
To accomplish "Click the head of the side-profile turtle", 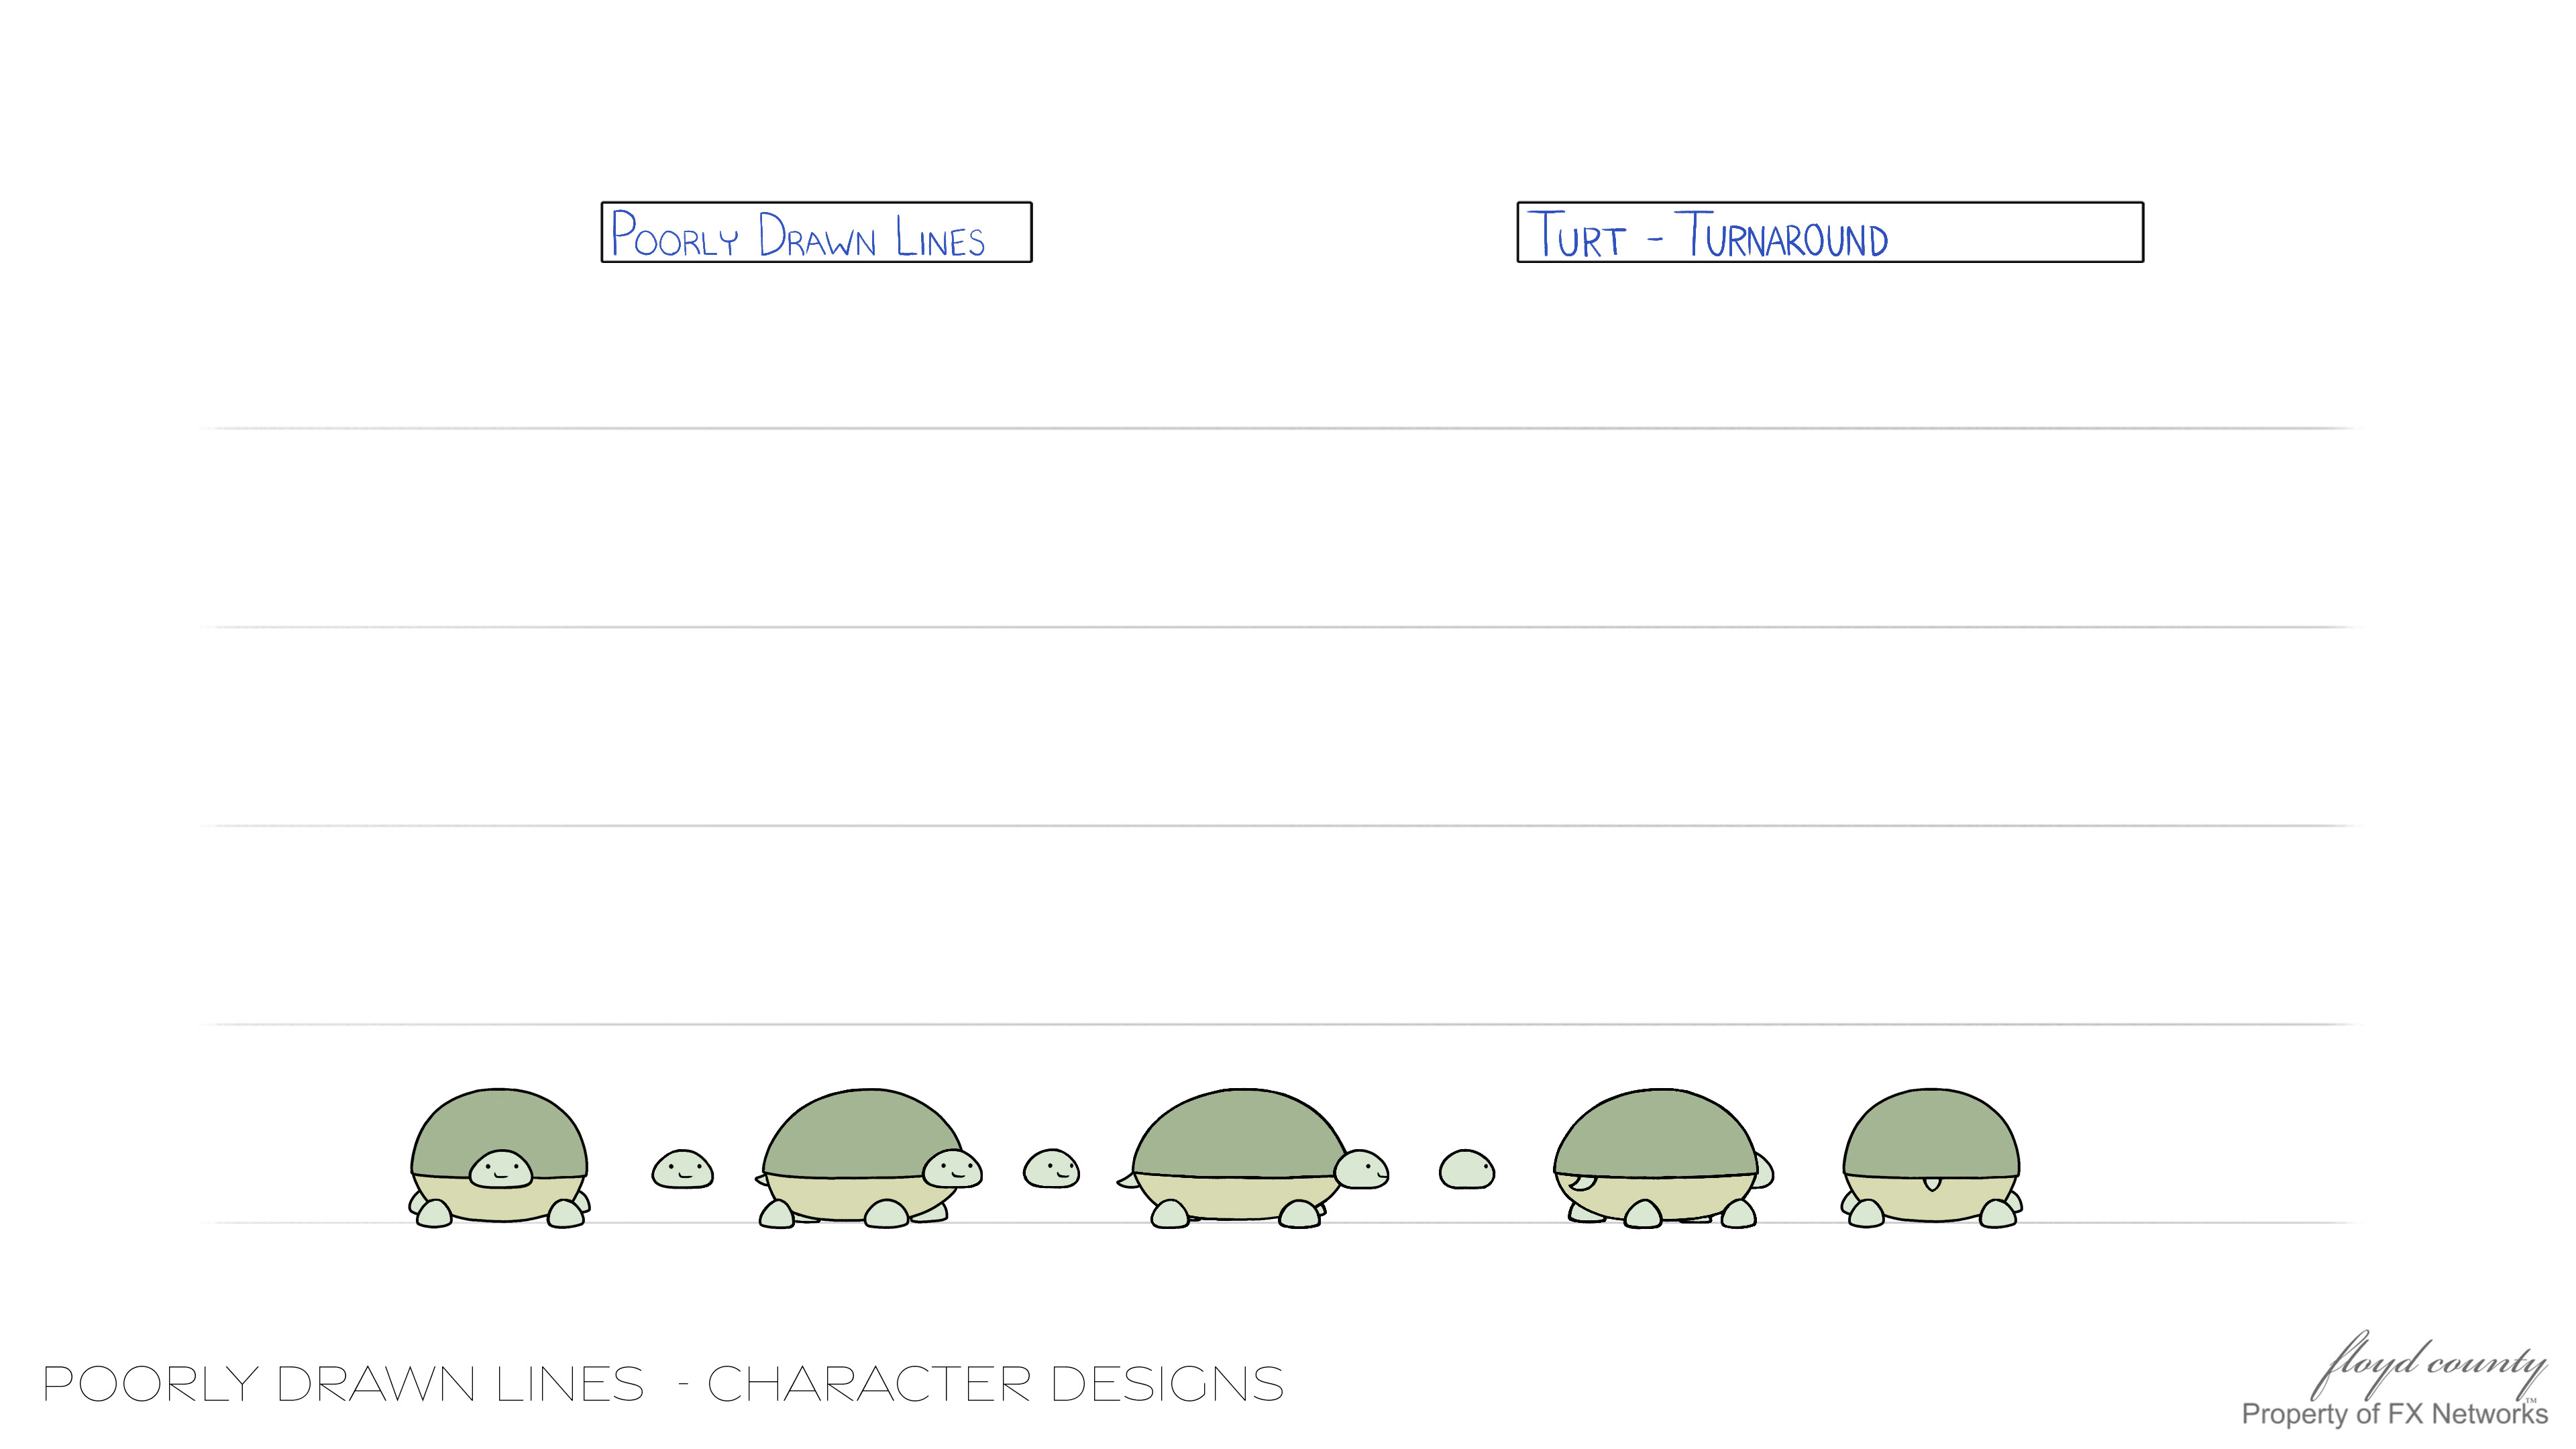I will pos(1362,1169).
